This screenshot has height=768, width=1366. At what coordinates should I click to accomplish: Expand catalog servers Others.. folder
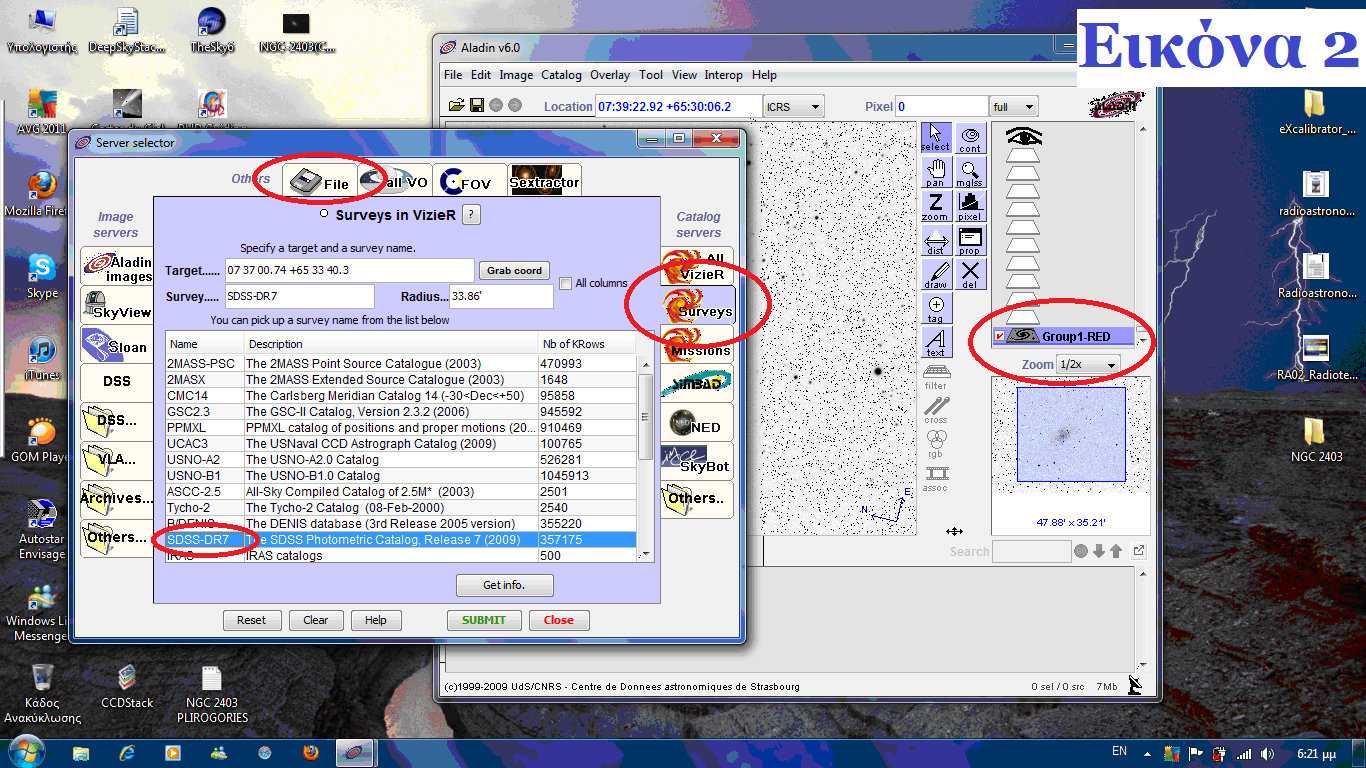[x=697, y=499]
